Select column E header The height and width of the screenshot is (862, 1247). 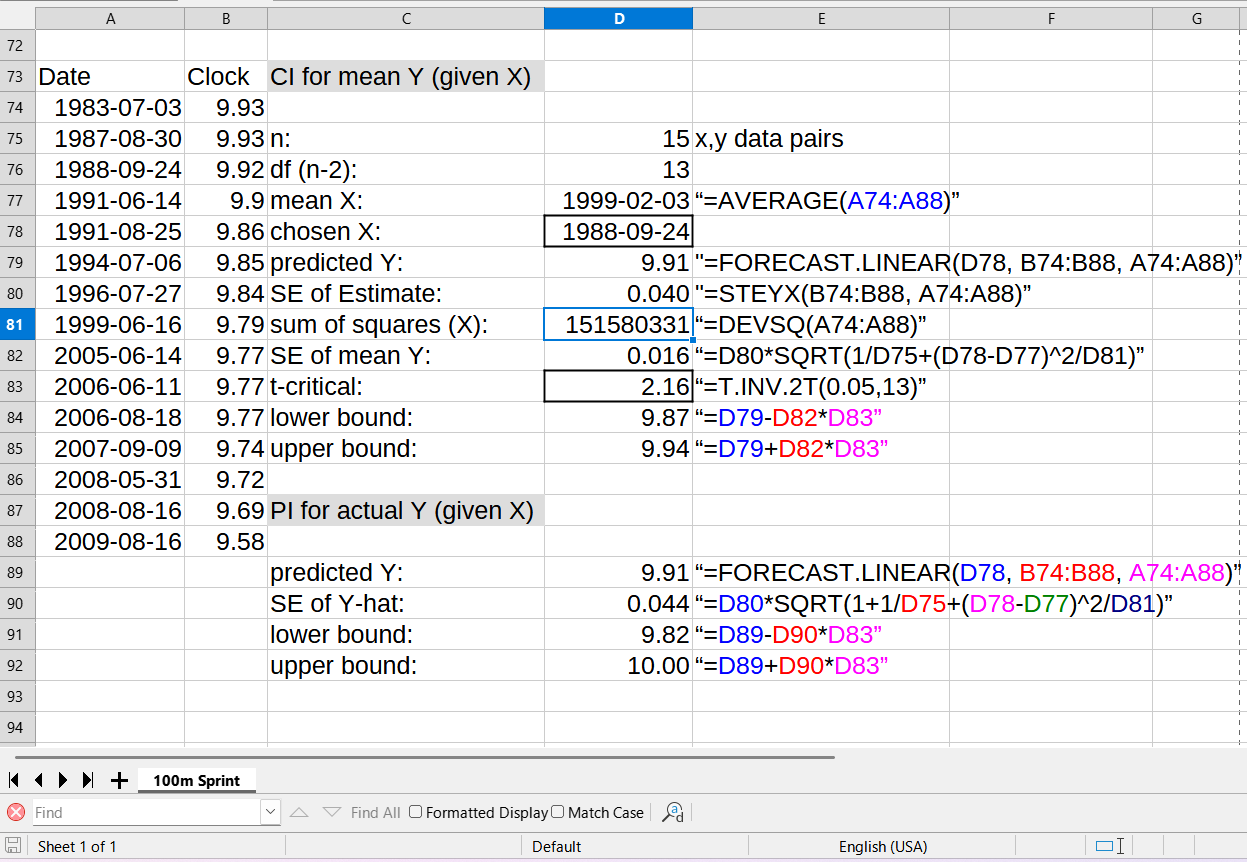coord(821,18)
